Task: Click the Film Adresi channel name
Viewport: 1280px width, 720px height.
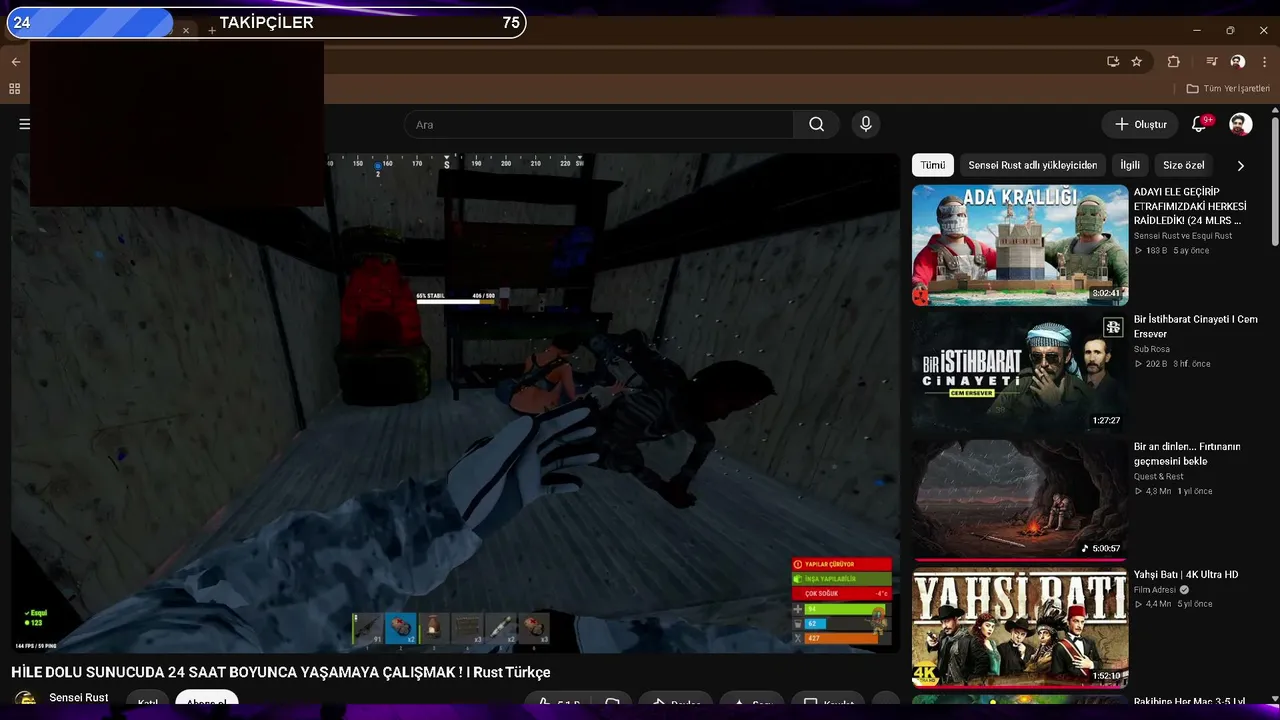Action: tap(1155, 590)
